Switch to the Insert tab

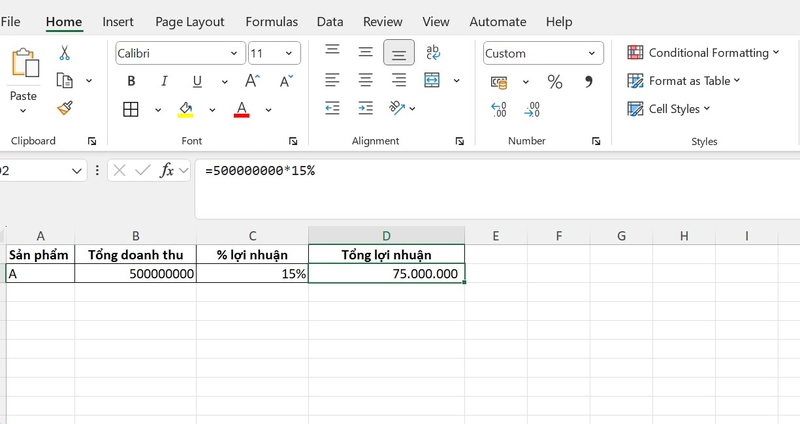coord(118,22)
